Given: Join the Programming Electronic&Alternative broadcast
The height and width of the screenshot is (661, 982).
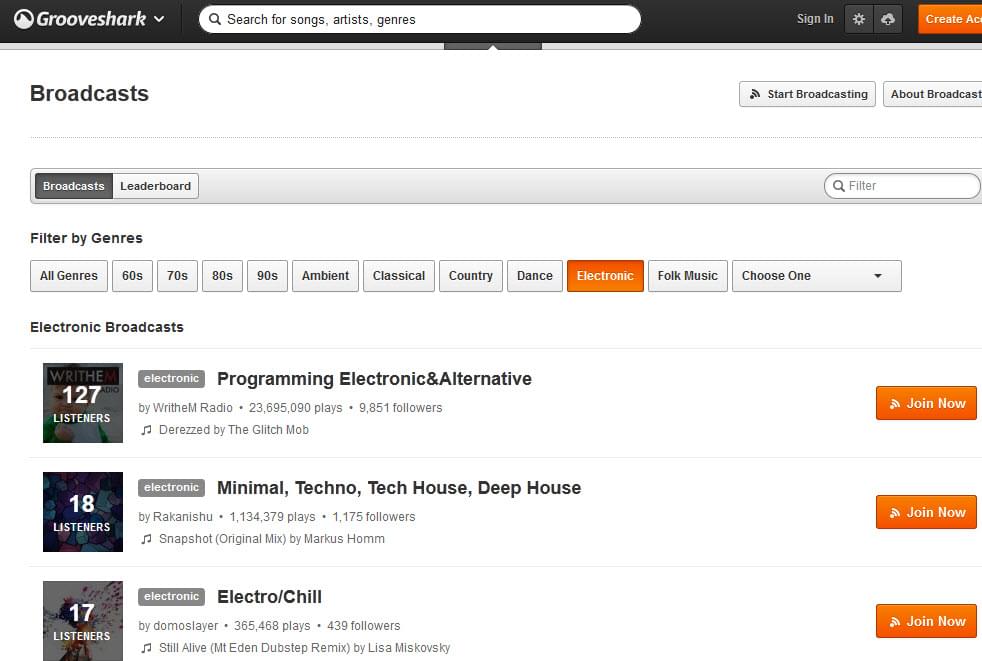Looking at the screenshot, I should [926, 403].
